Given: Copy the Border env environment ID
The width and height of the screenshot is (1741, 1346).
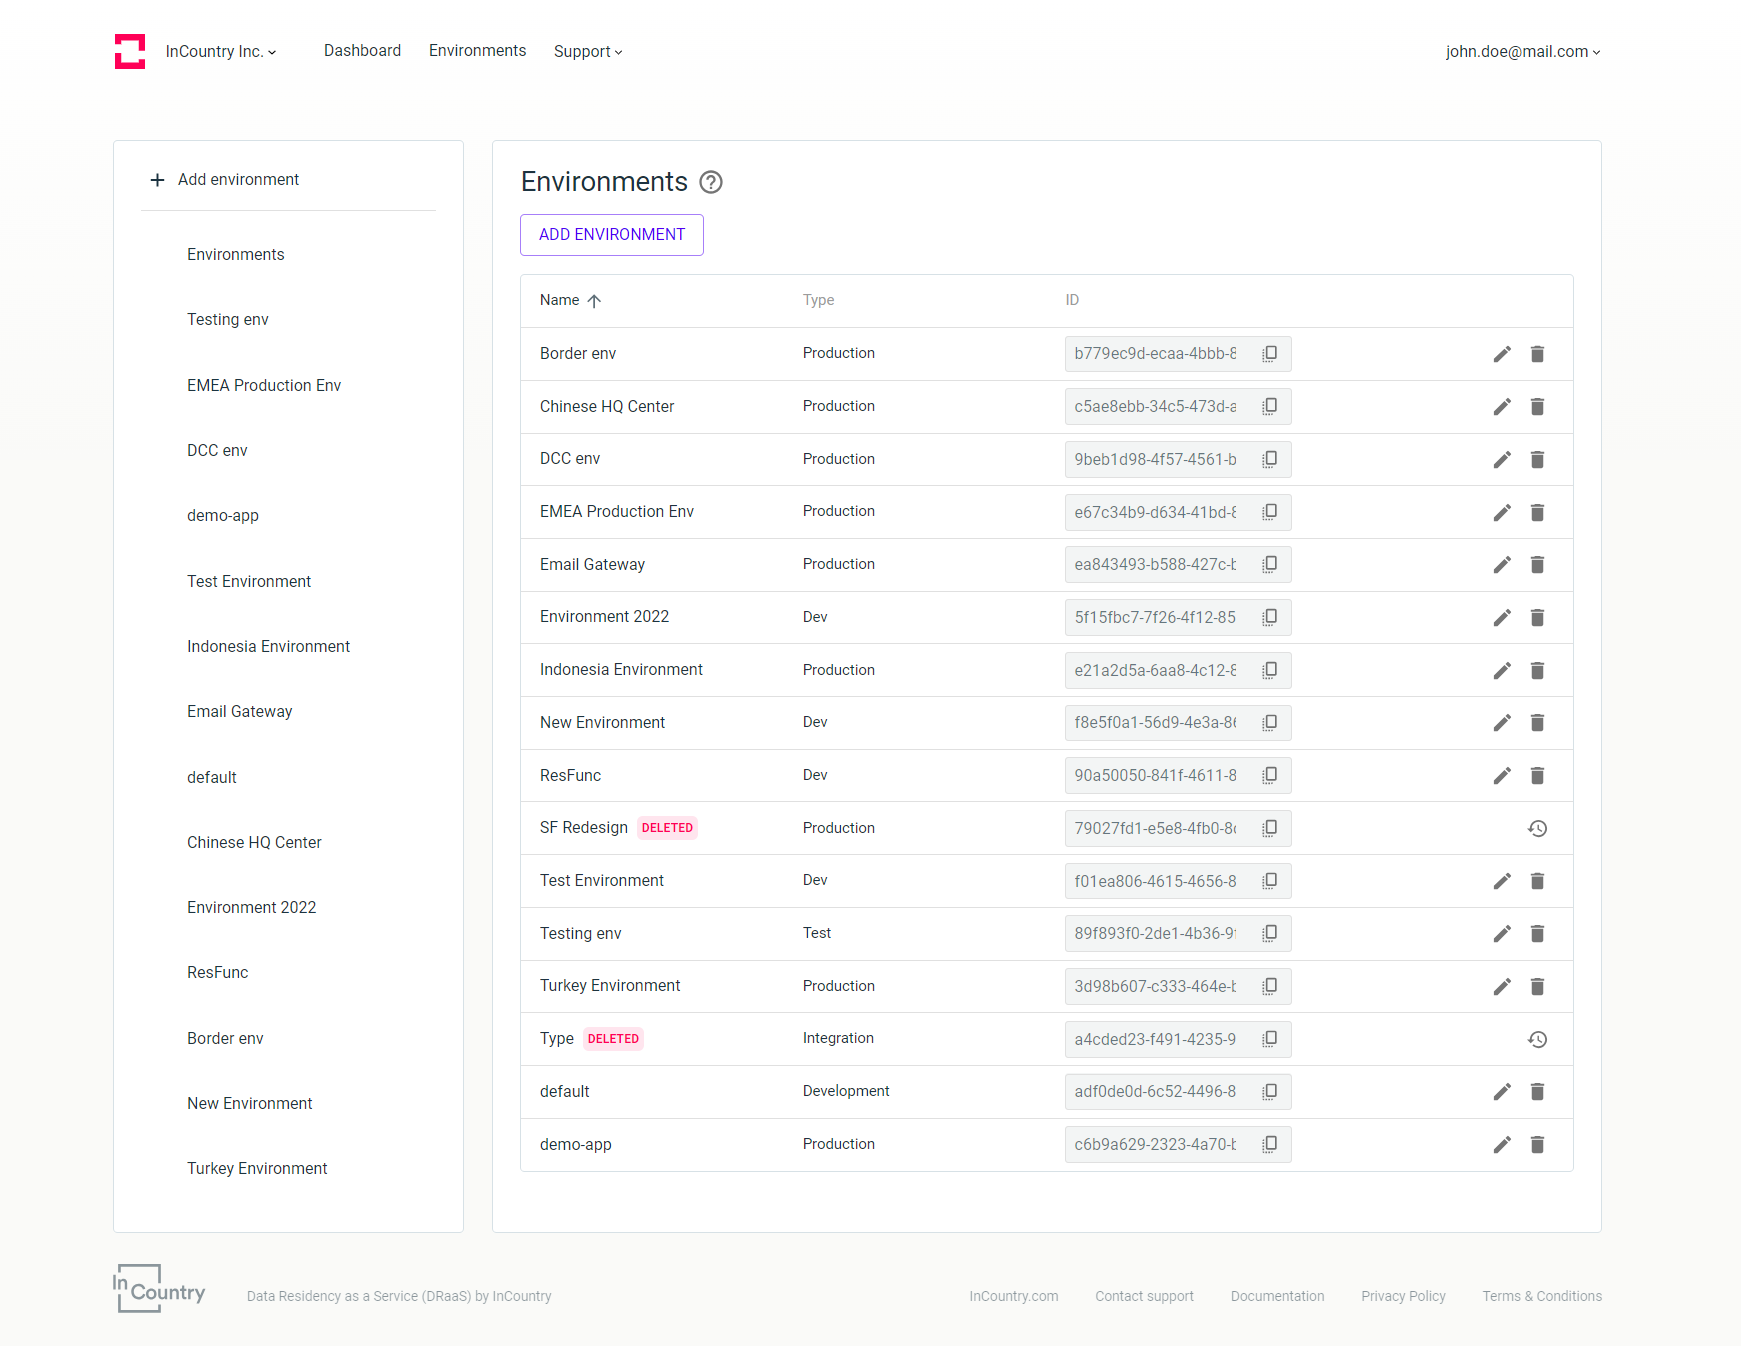Looking at the screenshot, I should tap(1270, 353).
